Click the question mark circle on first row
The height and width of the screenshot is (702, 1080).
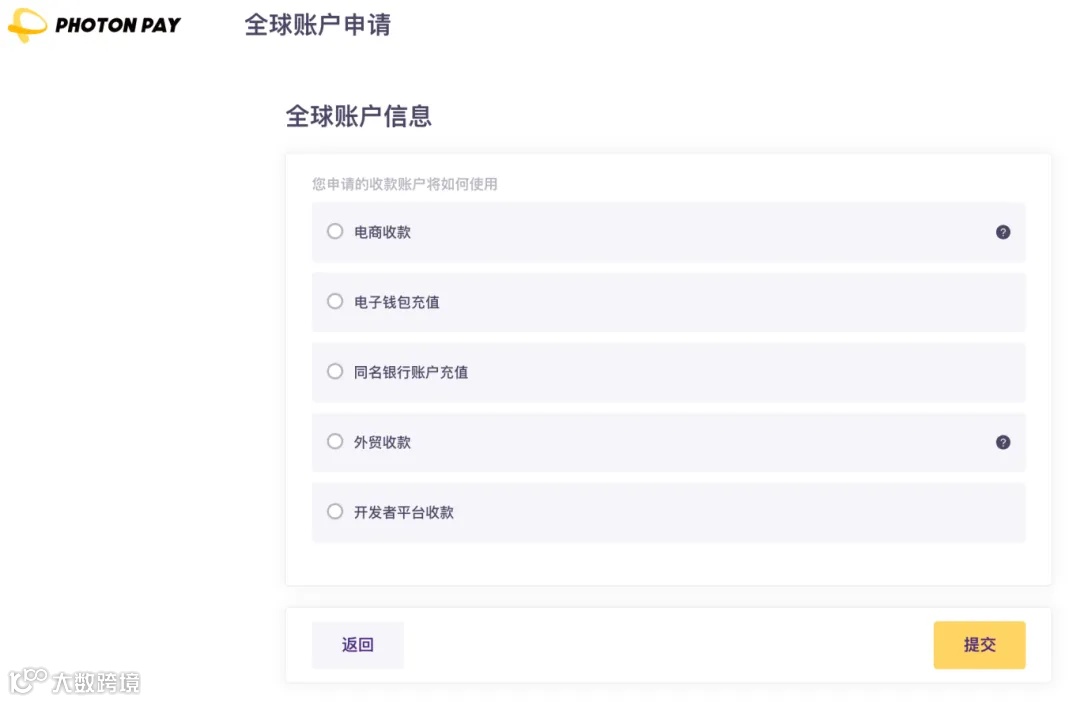click(x=1003, y=231)
